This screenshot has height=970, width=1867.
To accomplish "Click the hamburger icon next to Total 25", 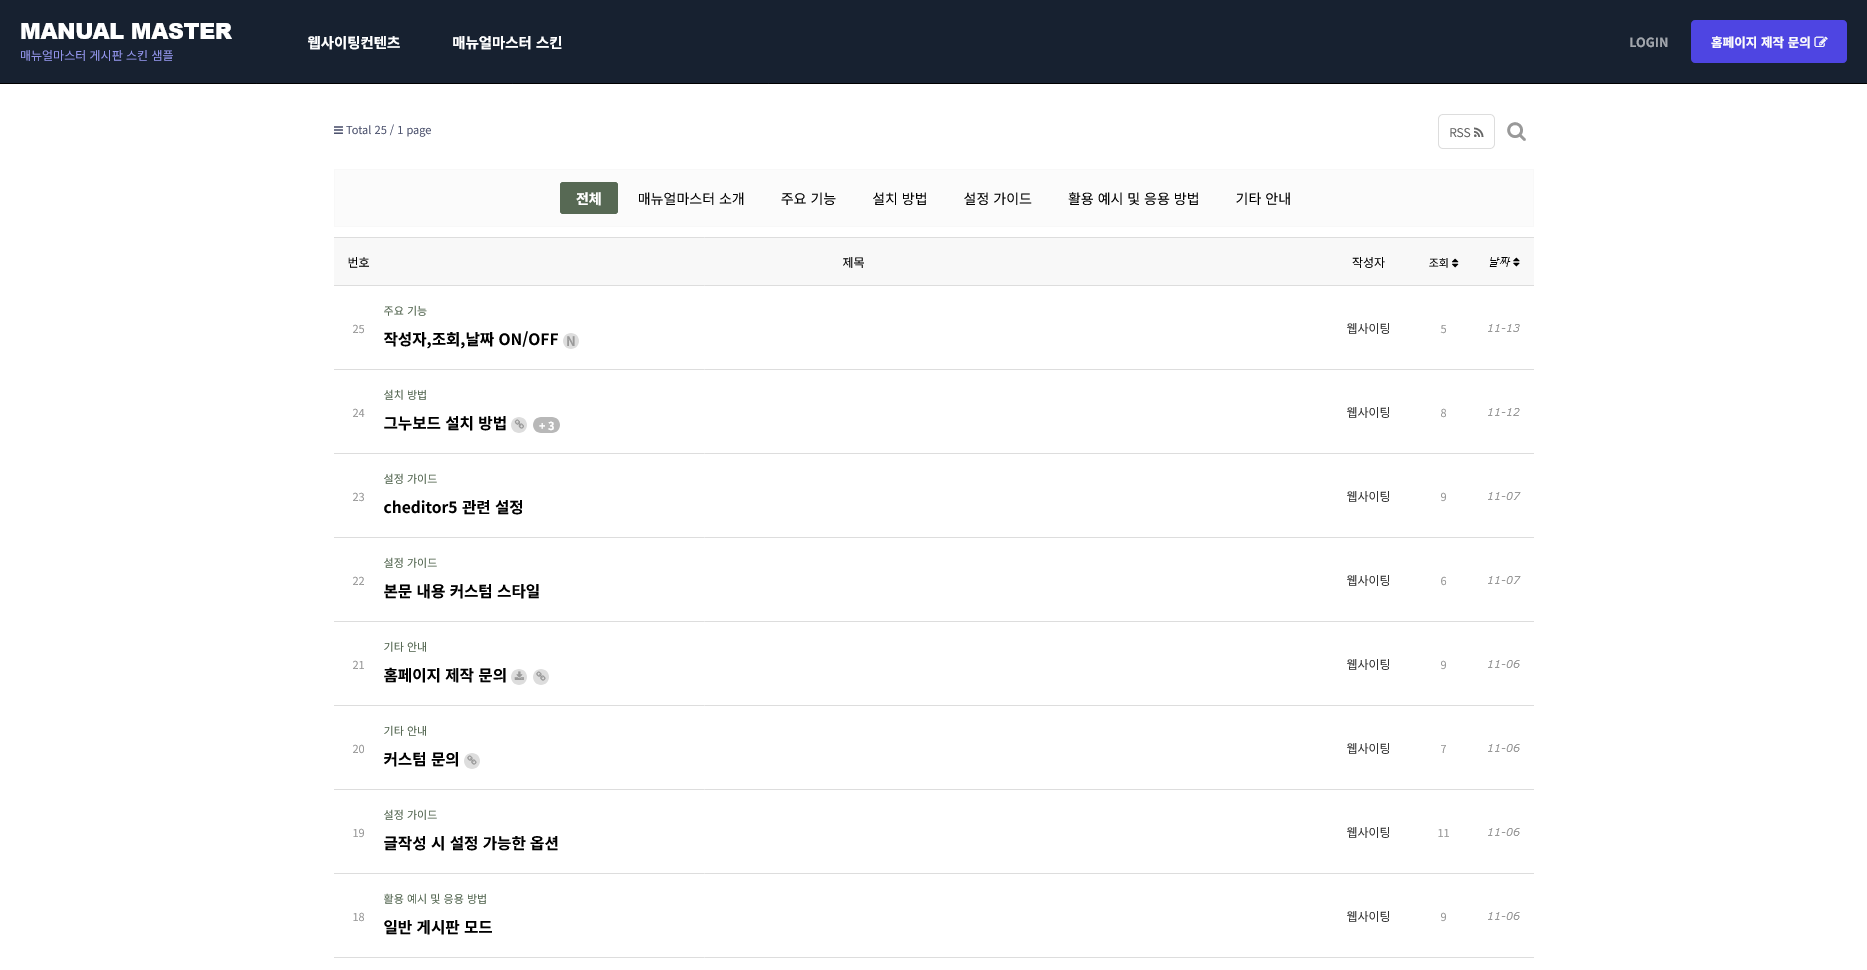I will click(338, 130).
